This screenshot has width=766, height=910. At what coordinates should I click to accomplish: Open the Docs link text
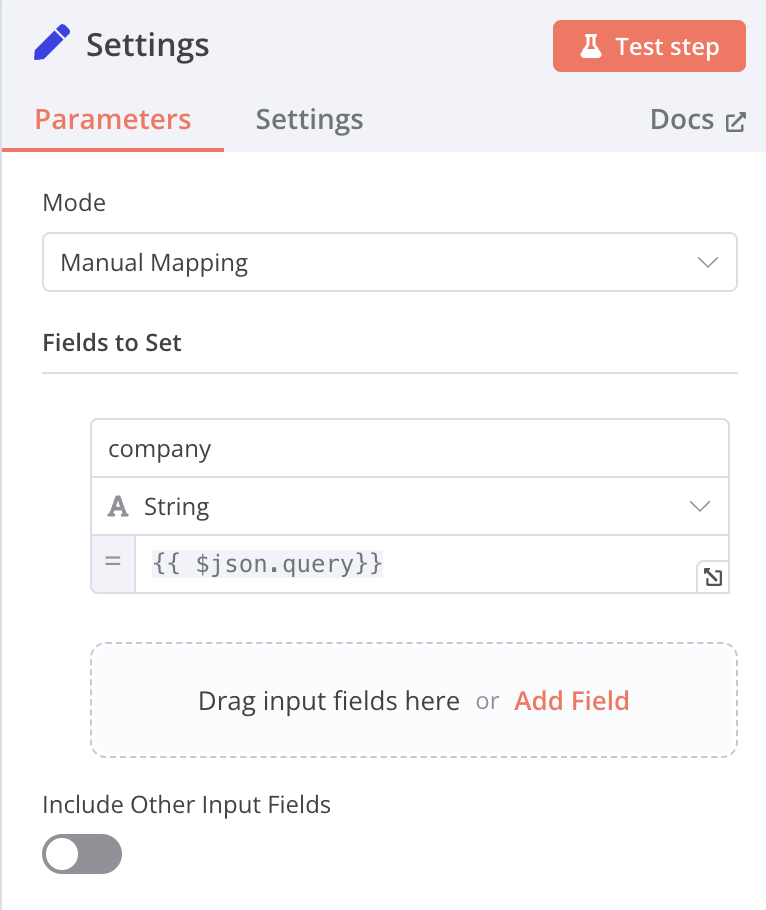point(682,120)
